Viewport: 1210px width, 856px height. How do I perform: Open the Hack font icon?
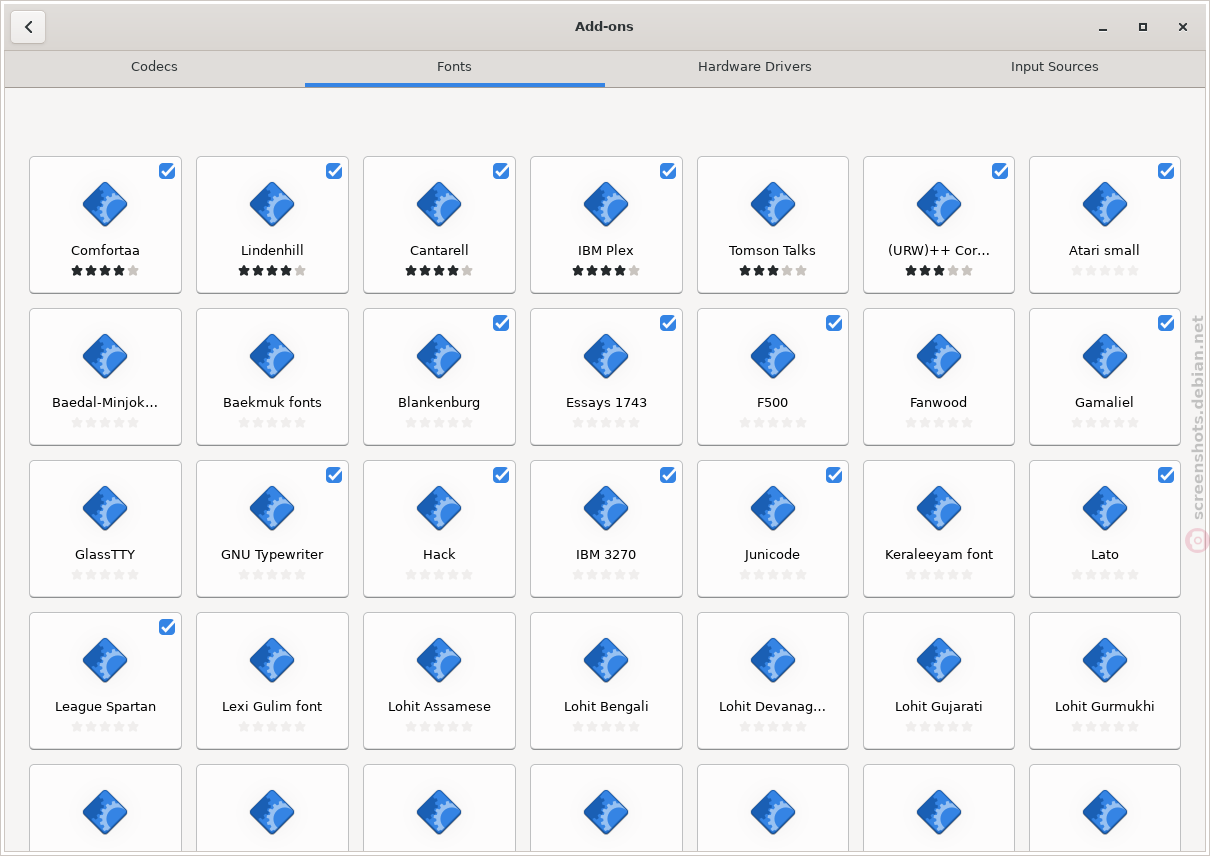[439, 509]
